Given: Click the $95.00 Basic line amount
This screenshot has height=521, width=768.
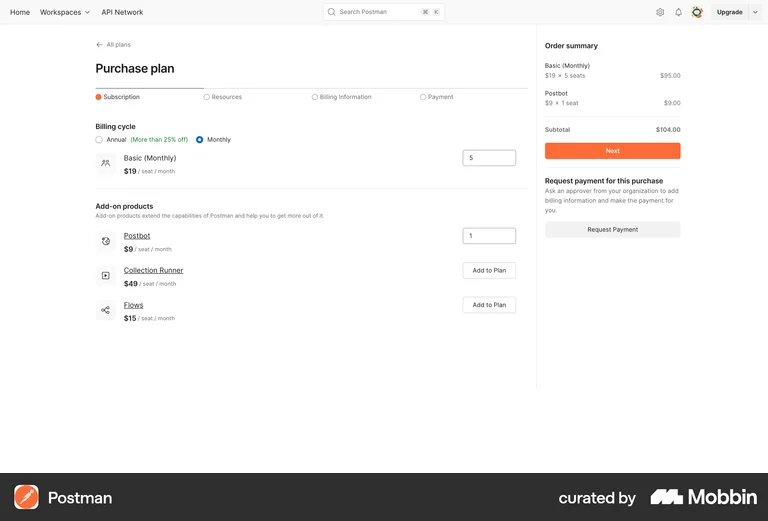Looking at the screenshot, I should [x=670, y=75].
